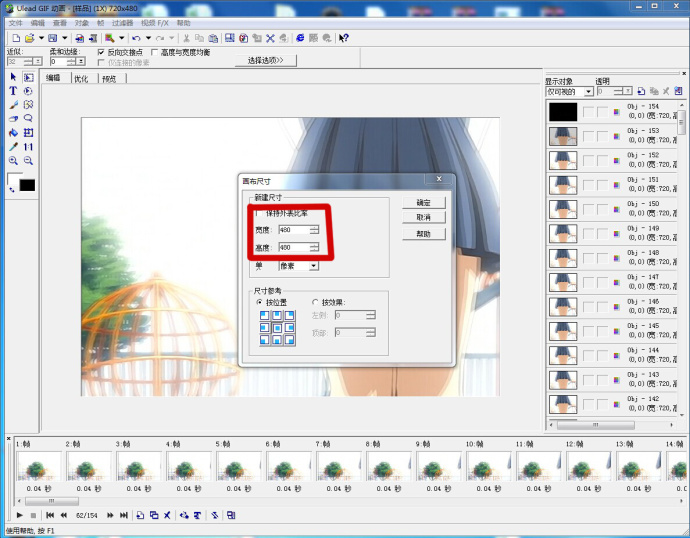Click the delete frame icon
Screen dimensions: 690x538
tap(167, 515)
